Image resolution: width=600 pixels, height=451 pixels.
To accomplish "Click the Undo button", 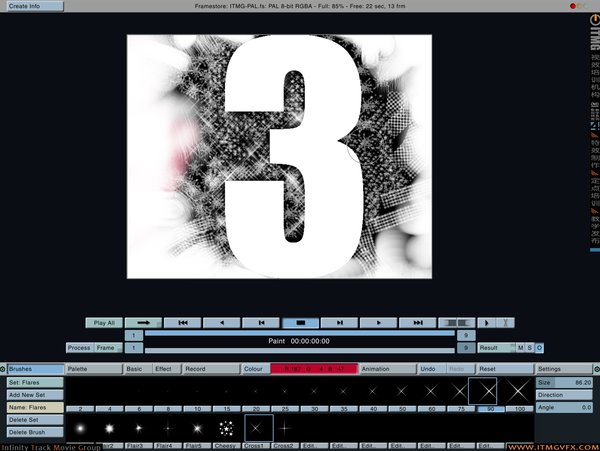I will tap(432, 369).
